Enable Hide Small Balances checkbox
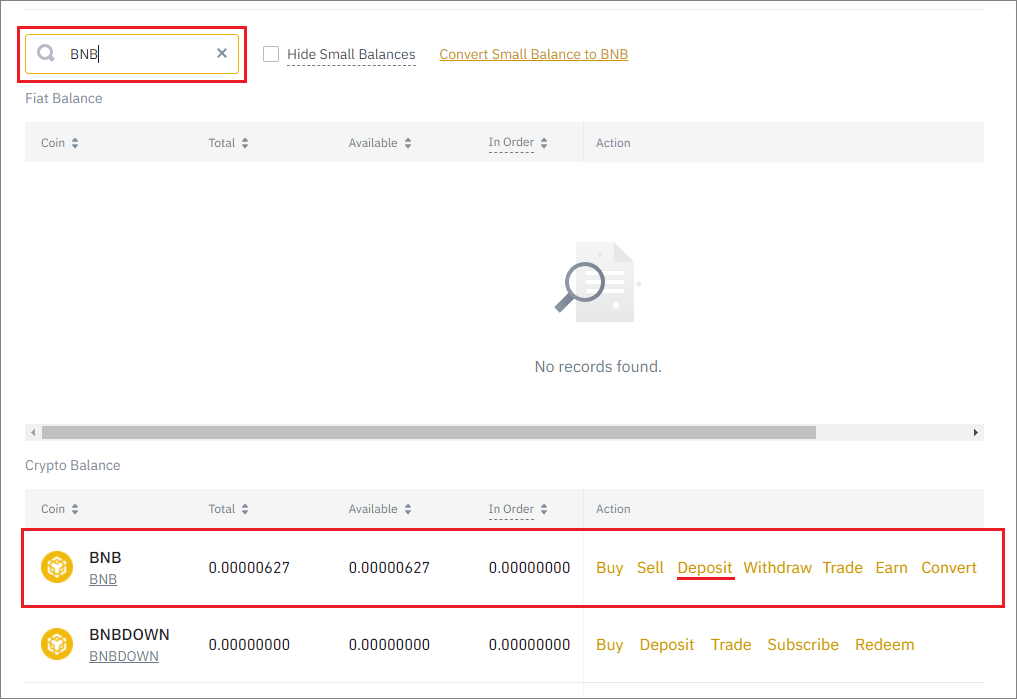 [271, 54]
